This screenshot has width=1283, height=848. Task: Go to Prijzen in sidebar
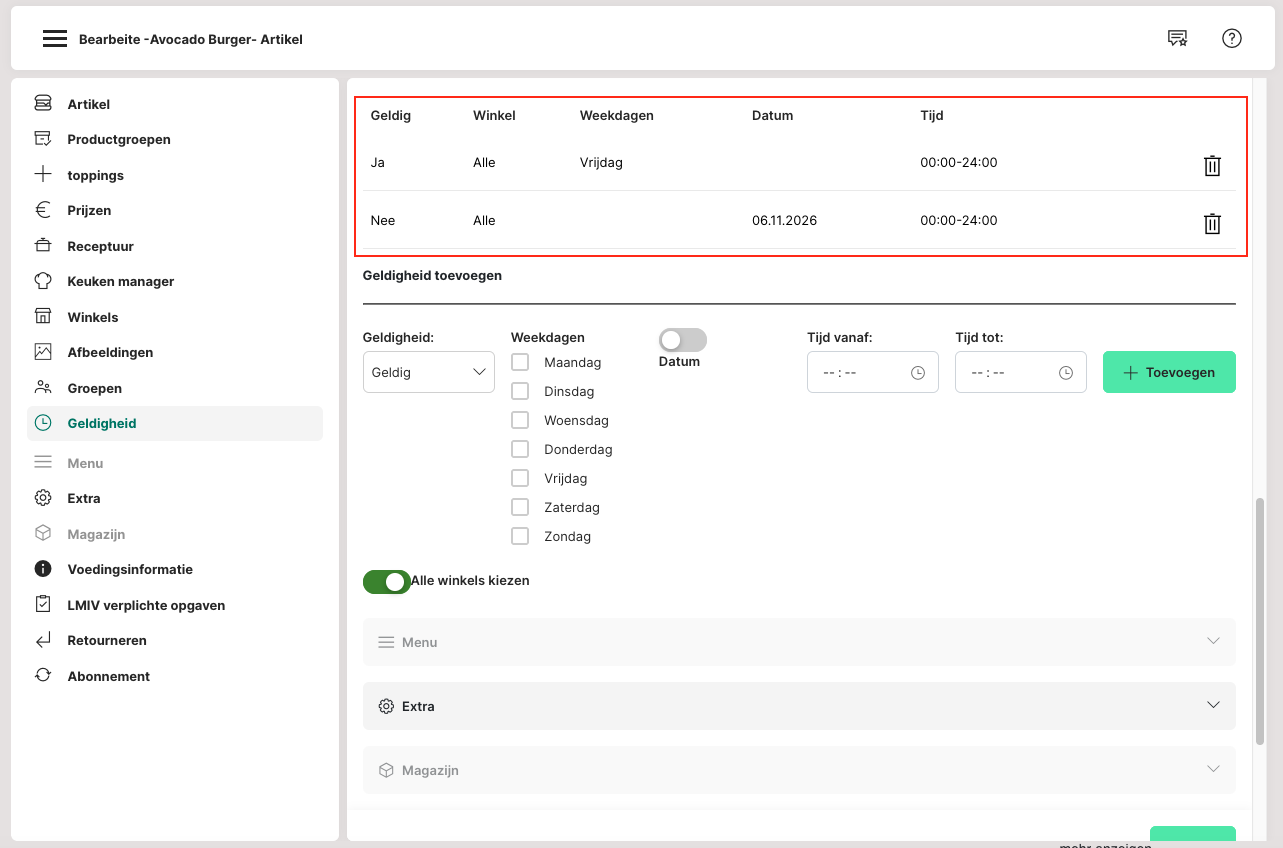click(89, 211)
